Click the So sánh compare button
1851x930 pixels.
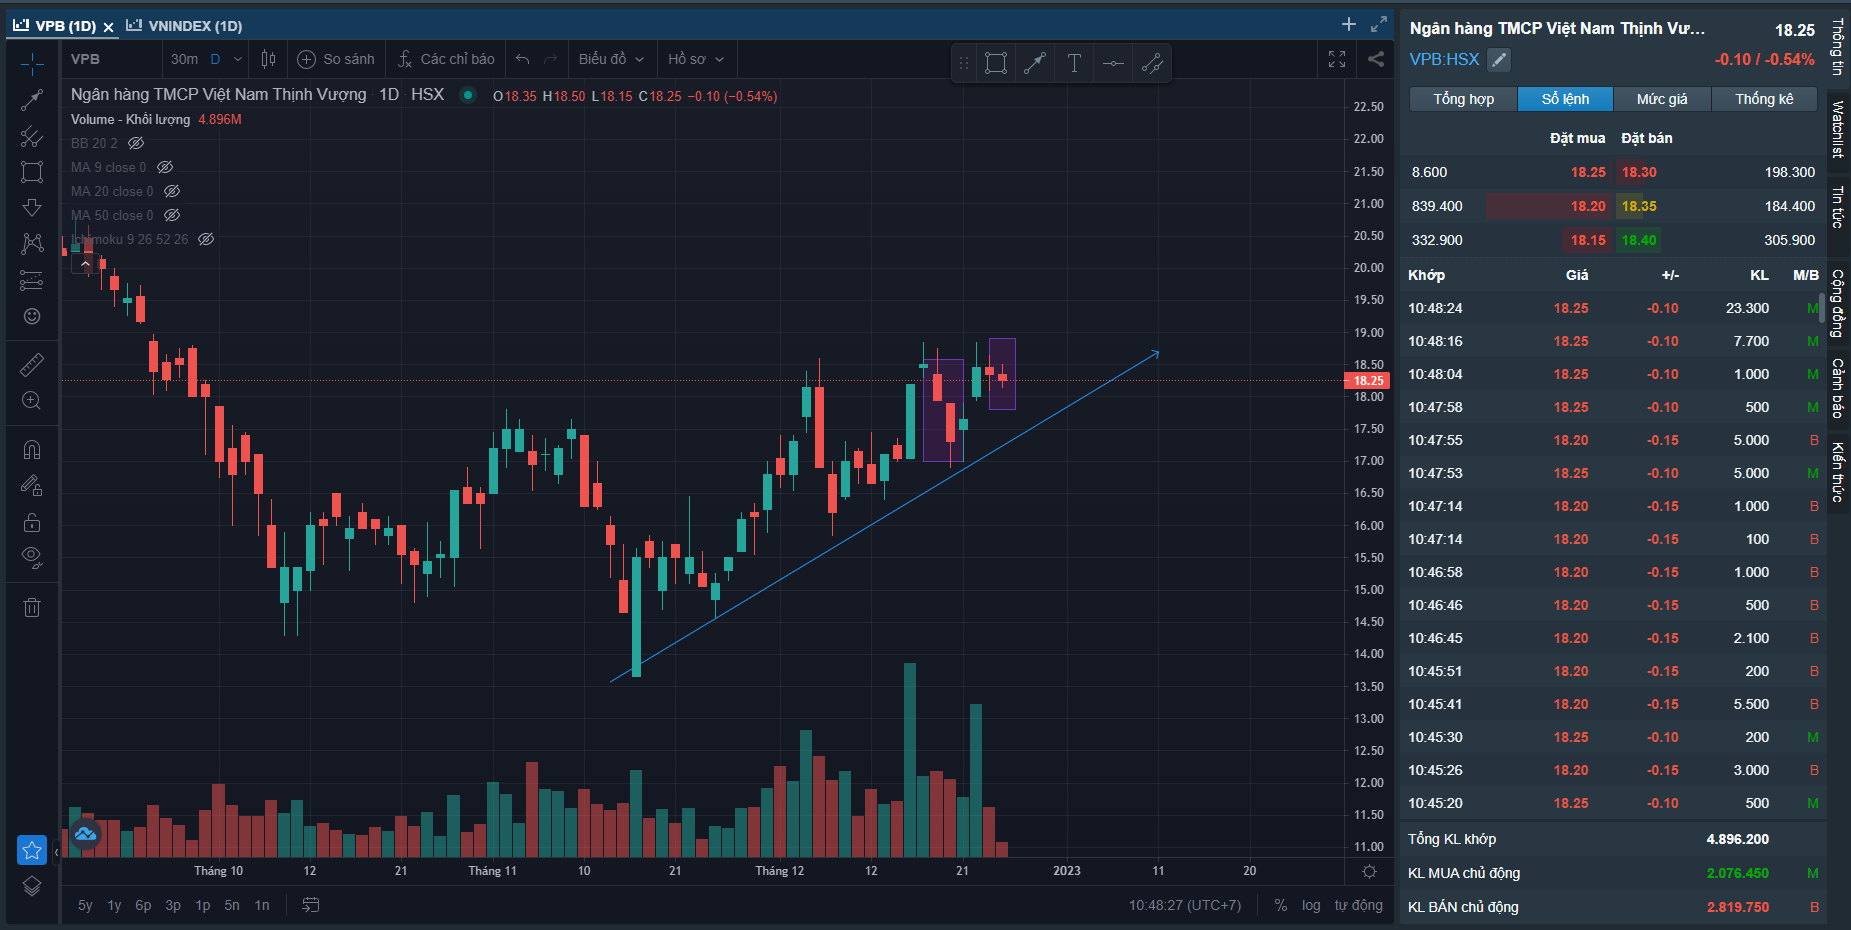(x=336, y=59)
